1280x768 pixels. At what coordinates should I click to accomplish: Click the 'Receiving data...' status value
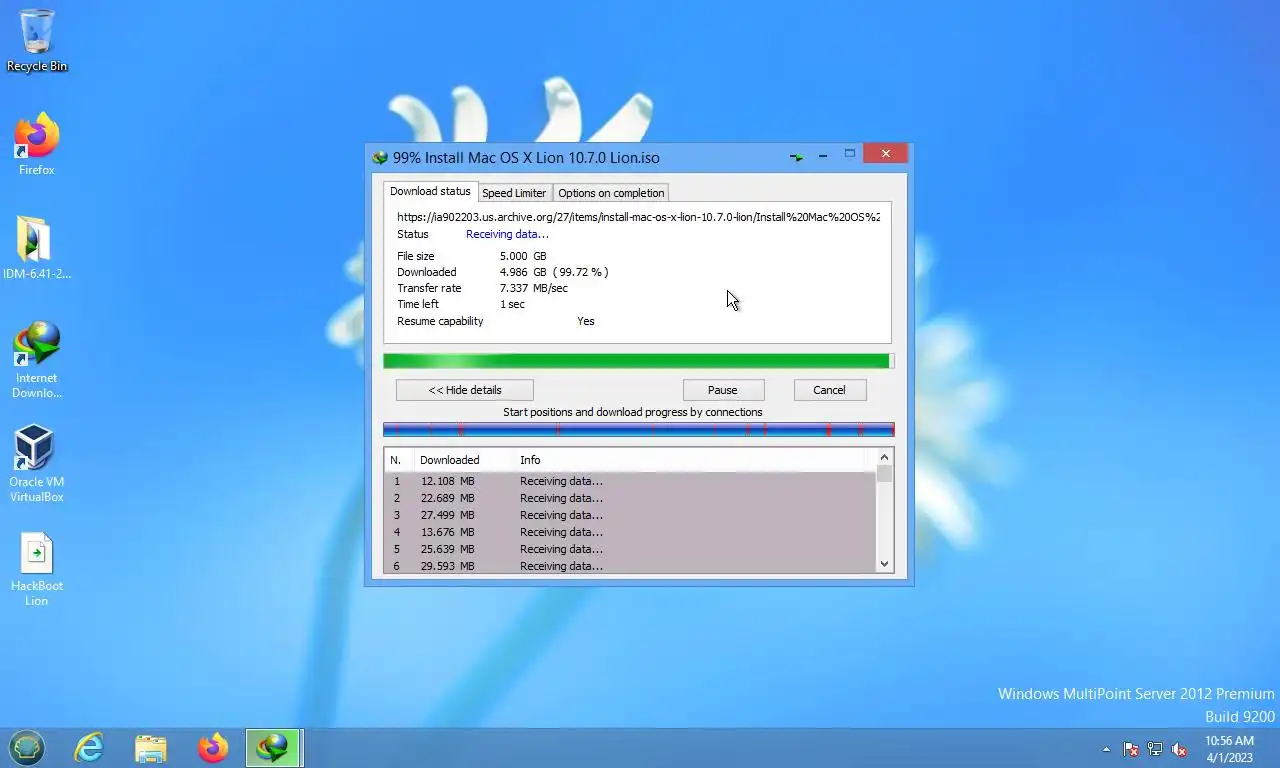point(507,234)
